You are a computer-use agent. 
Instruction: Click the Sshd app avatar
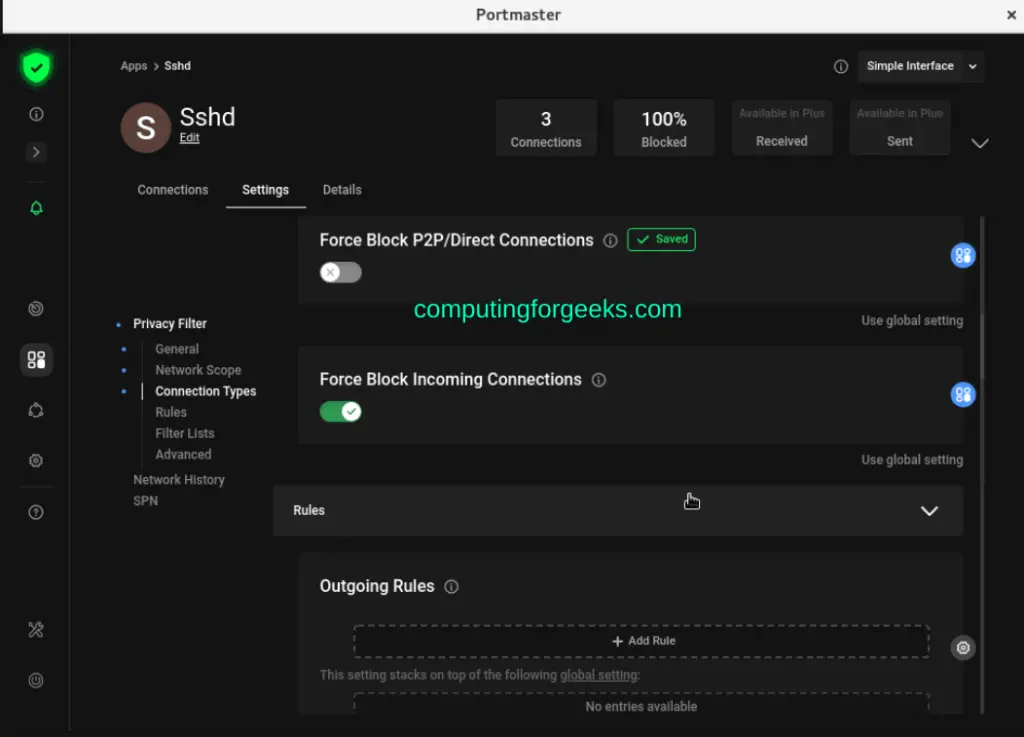(146, 128)
